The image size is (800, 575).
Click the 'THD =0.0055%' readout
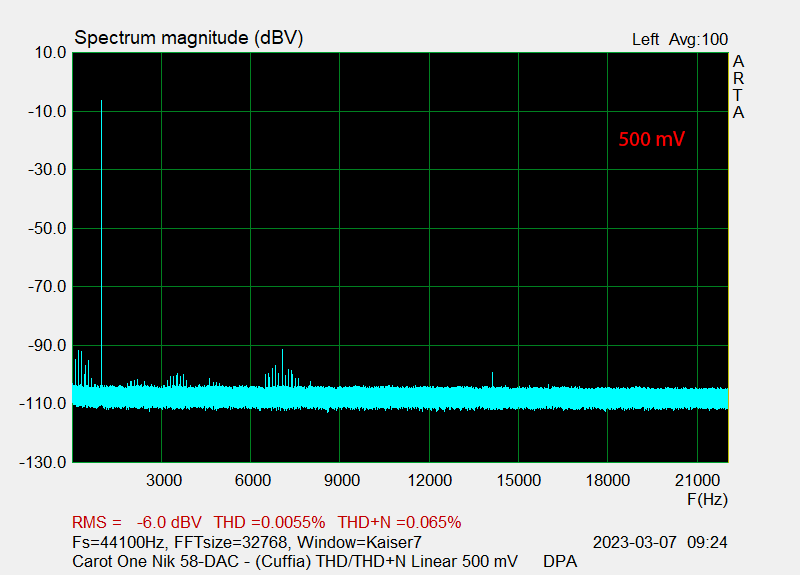[269, 522]
